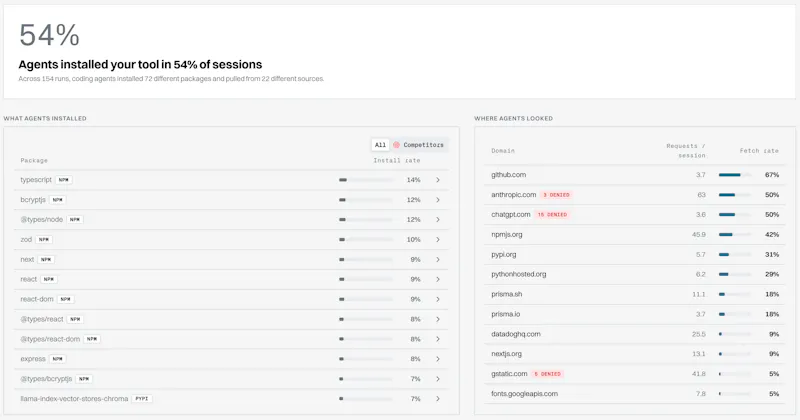Click the express package name
The width and height of the screenshot is (800, 420).
click(x=33, y=359)
